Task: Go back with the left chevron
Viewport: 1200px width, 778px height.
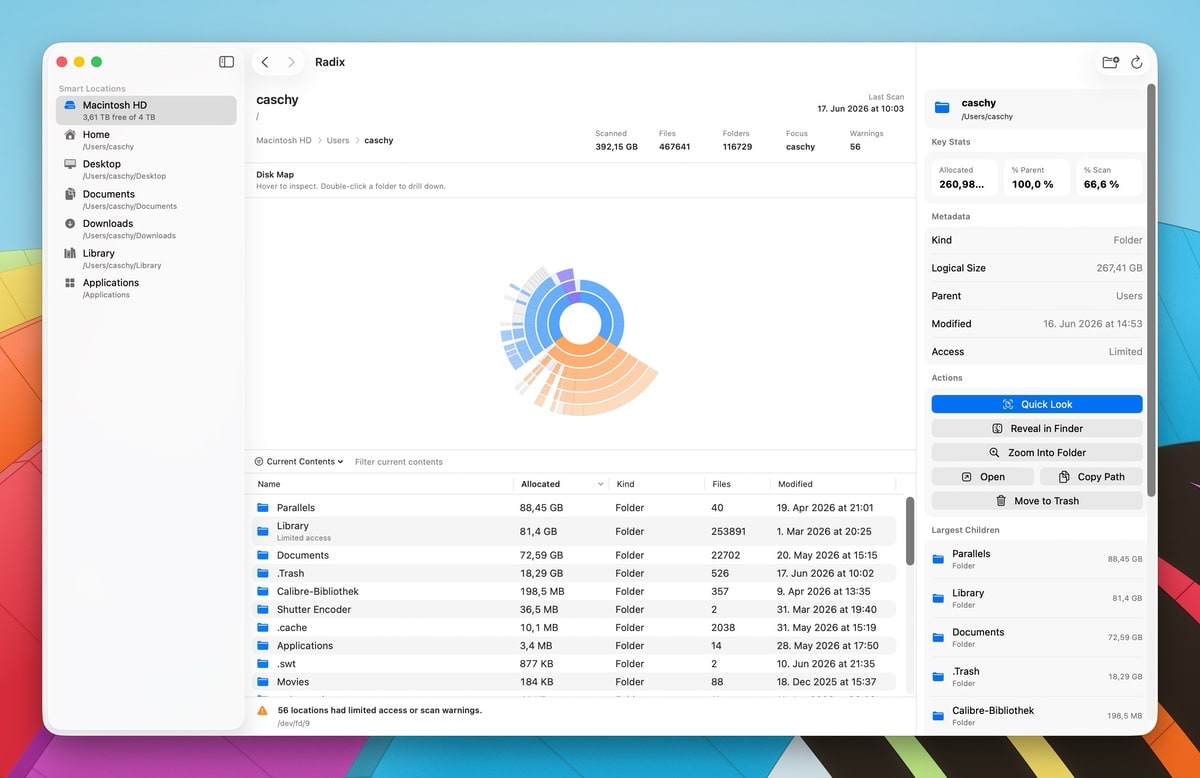Action: click(265, 62)
